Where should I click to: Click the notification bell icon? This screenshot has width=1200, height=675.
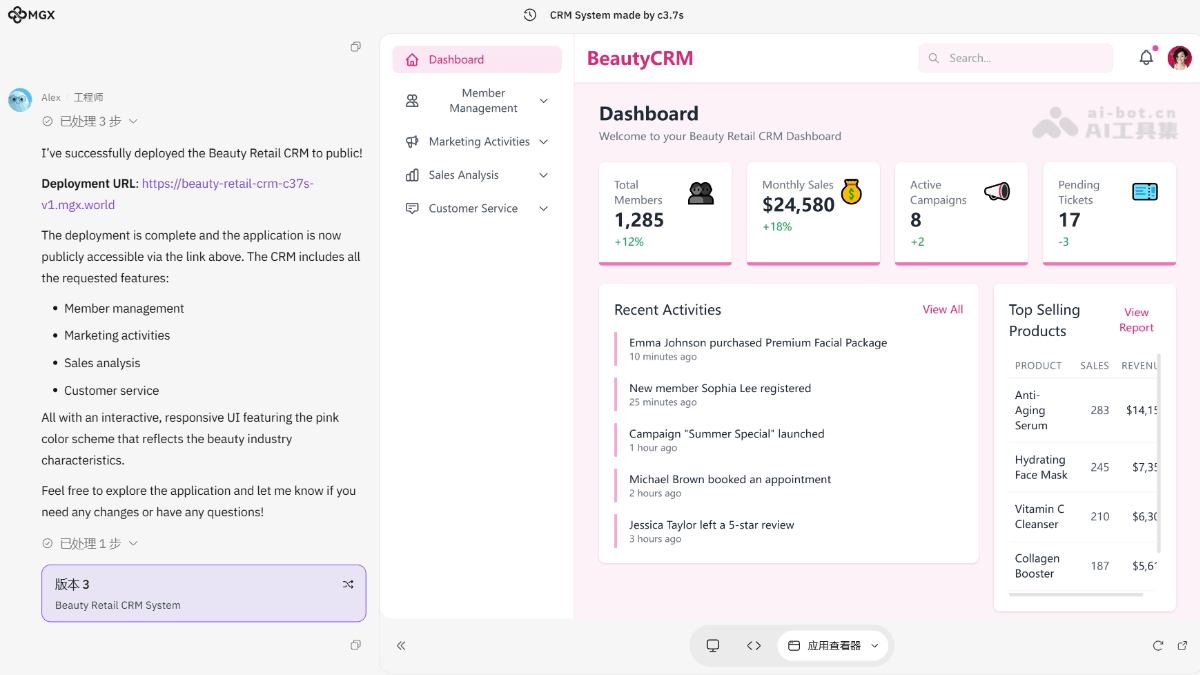(x=1146, y=58)
